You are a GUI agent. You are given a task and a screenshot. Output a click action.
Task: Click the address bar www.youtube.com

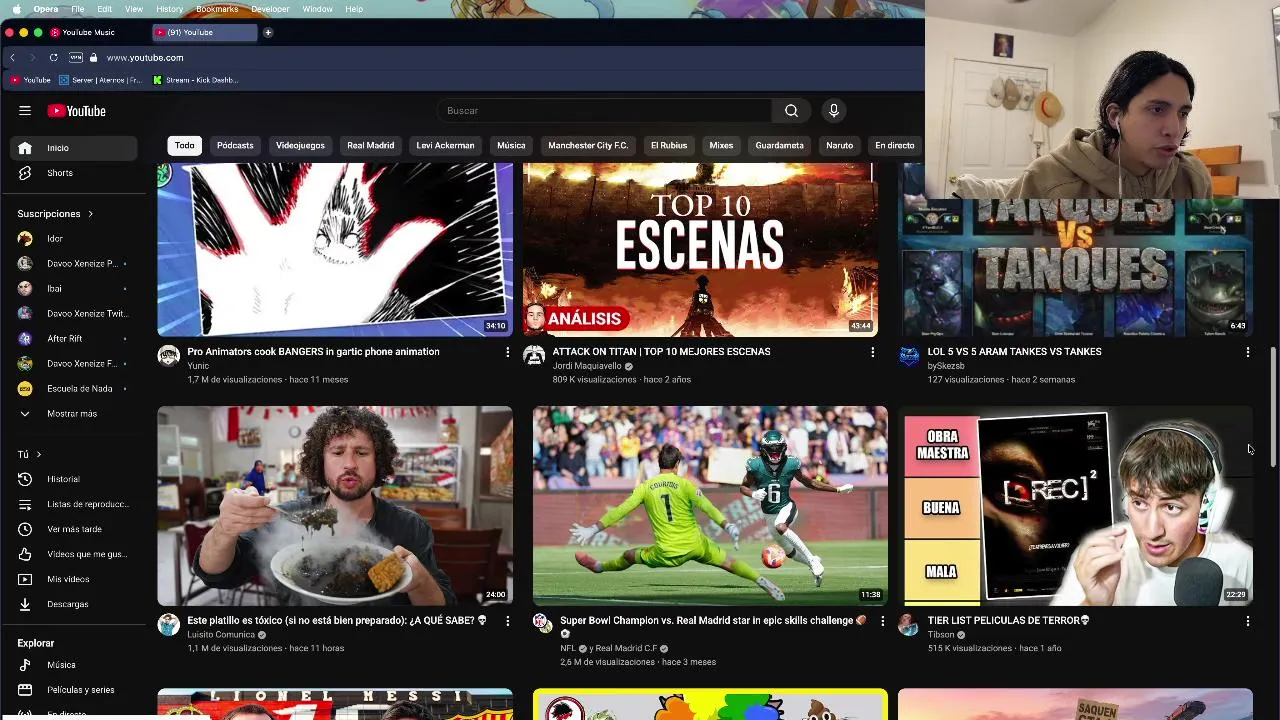[x=145, y=58]
